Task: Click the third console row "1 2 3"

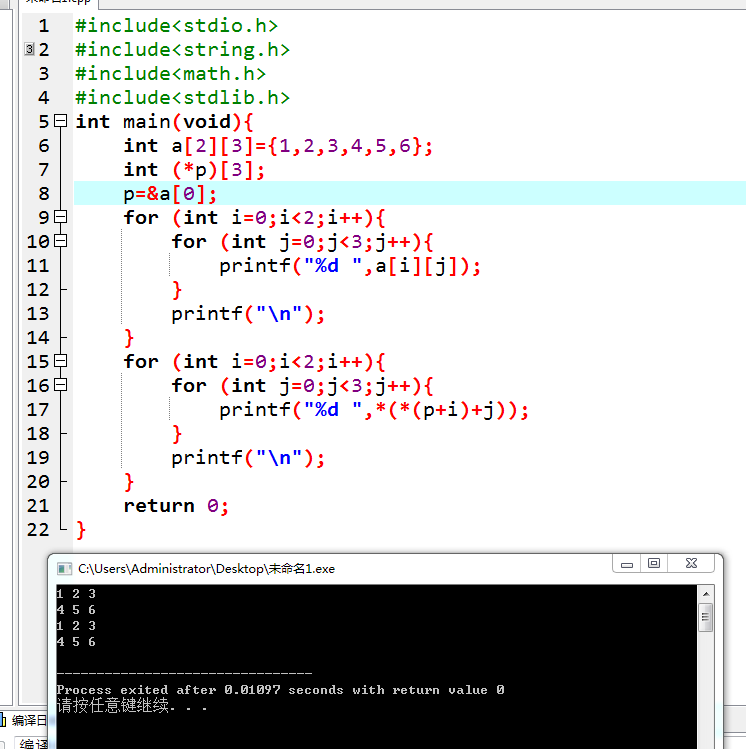Action: point(76,626)
